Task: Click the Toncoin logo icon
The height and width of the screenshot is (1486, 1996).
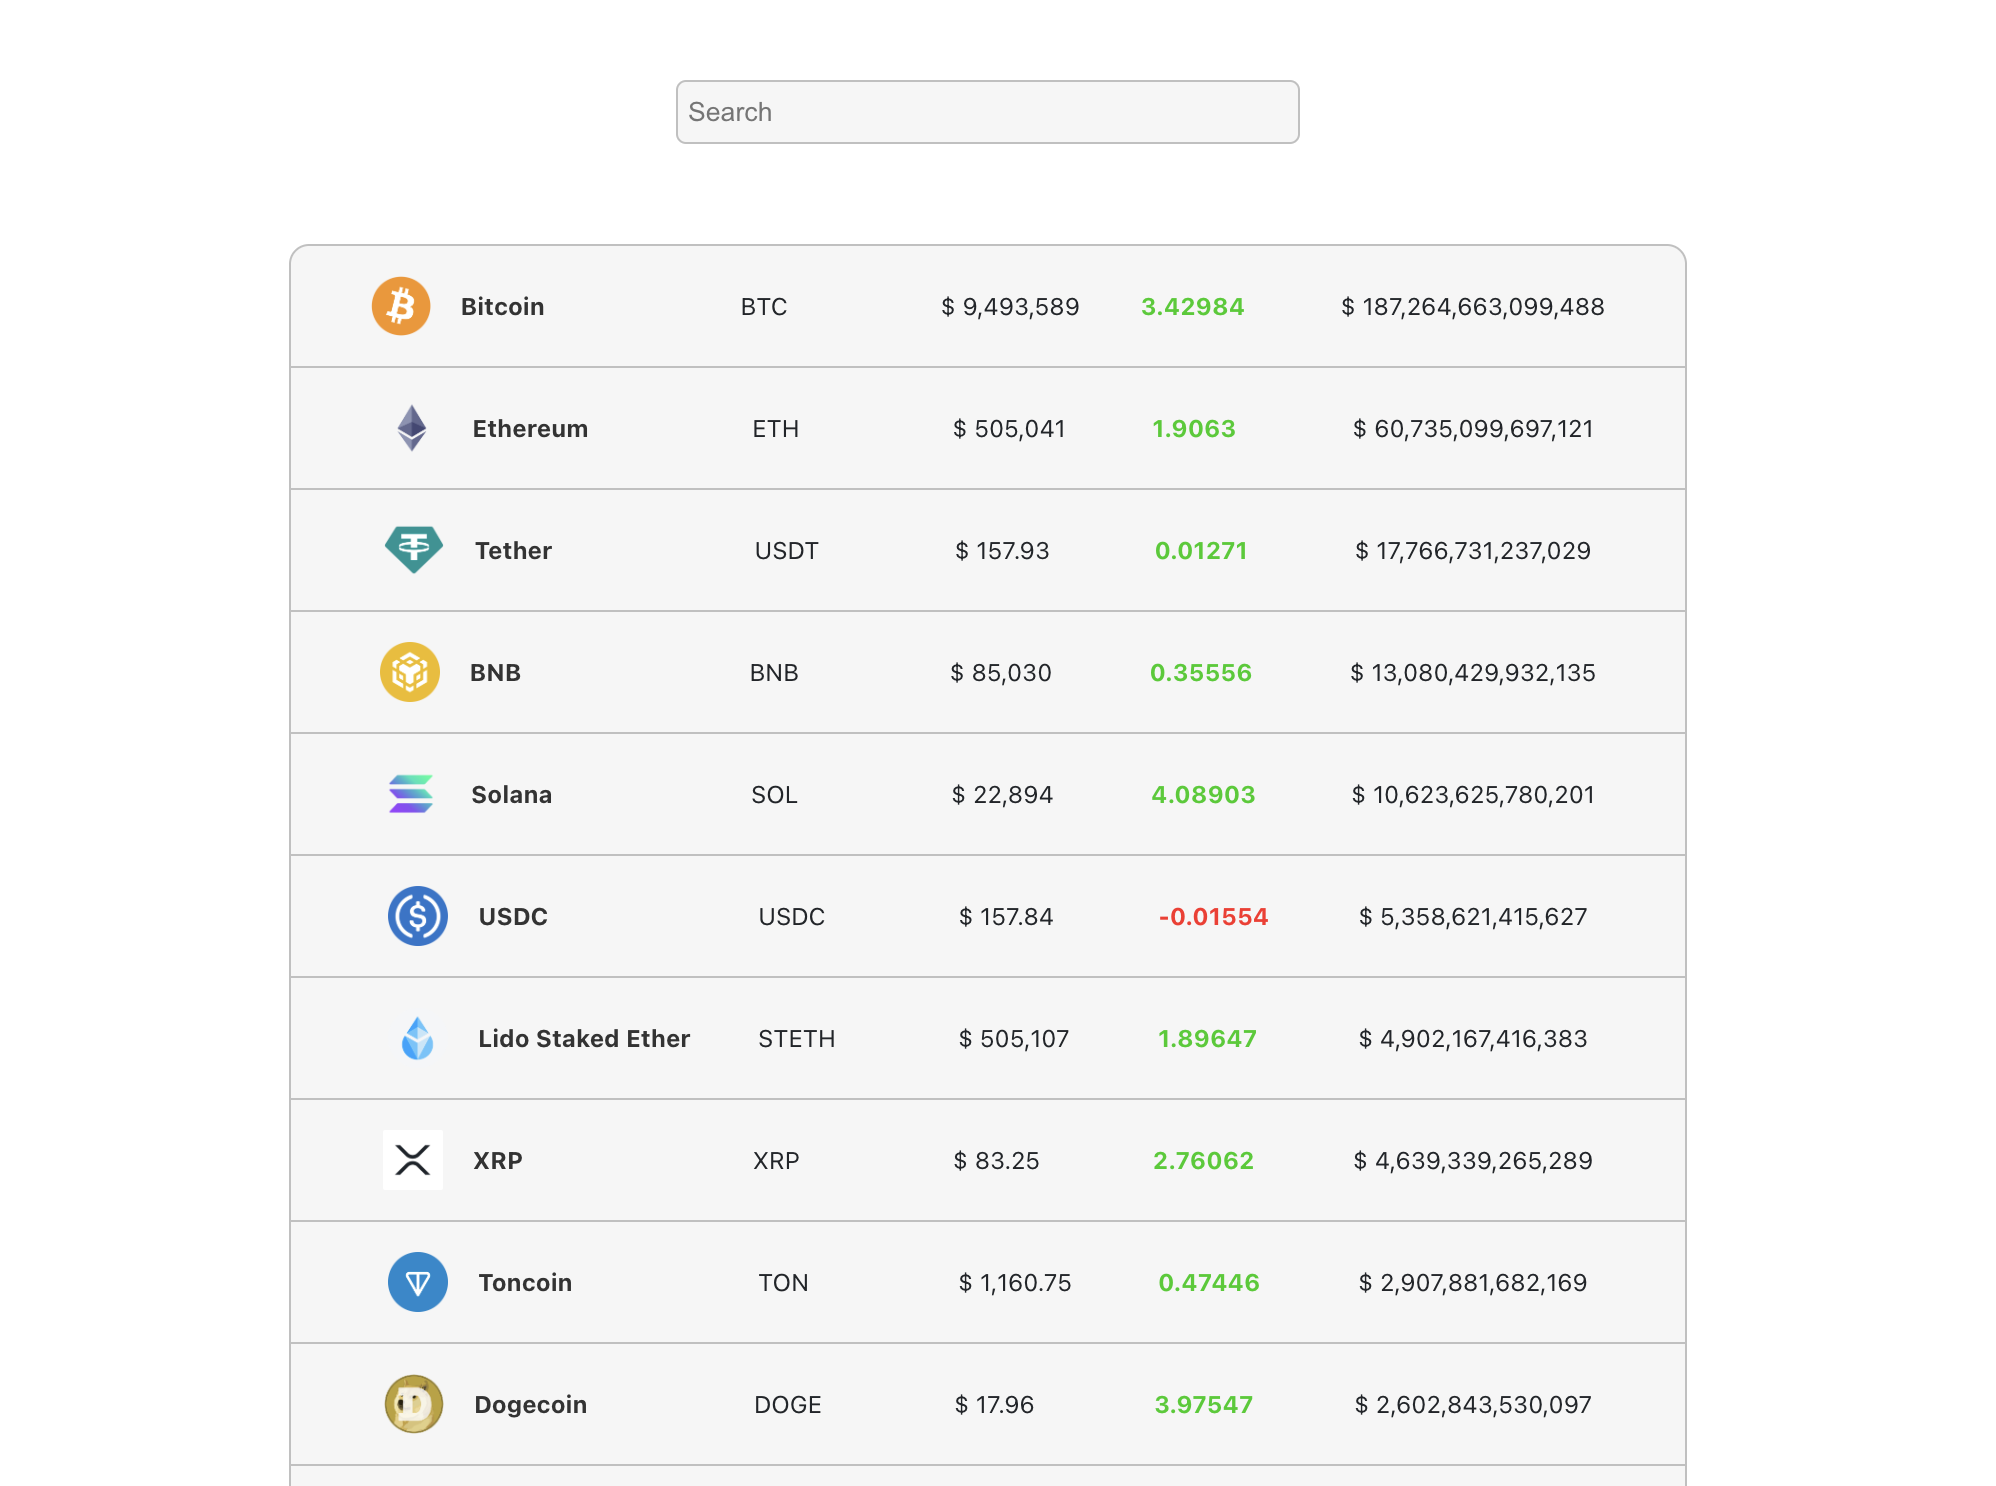Action: pyautogui.click(x=418, y=1282)
